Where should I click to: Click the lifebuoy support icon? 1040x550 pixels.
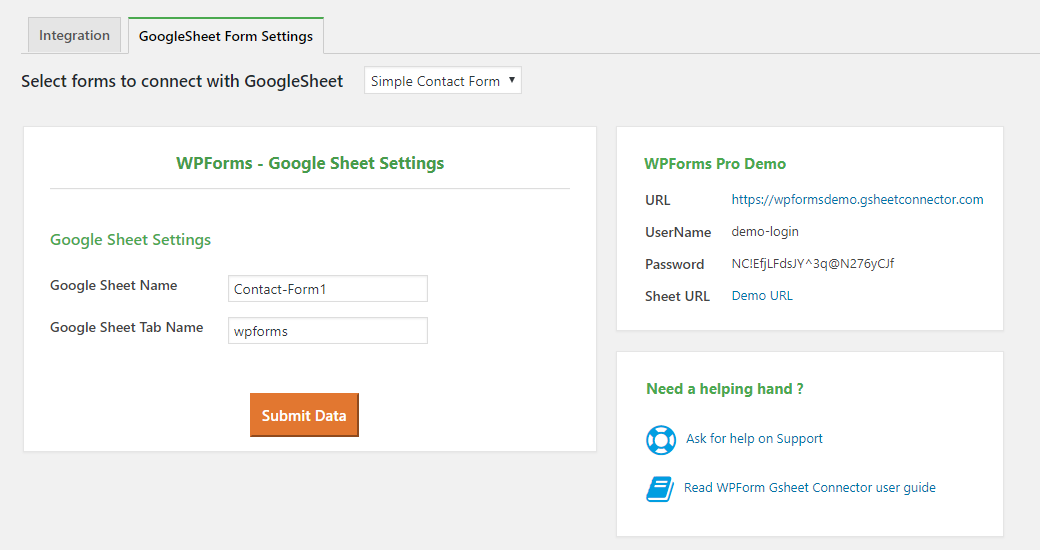[x=661, y=439]
